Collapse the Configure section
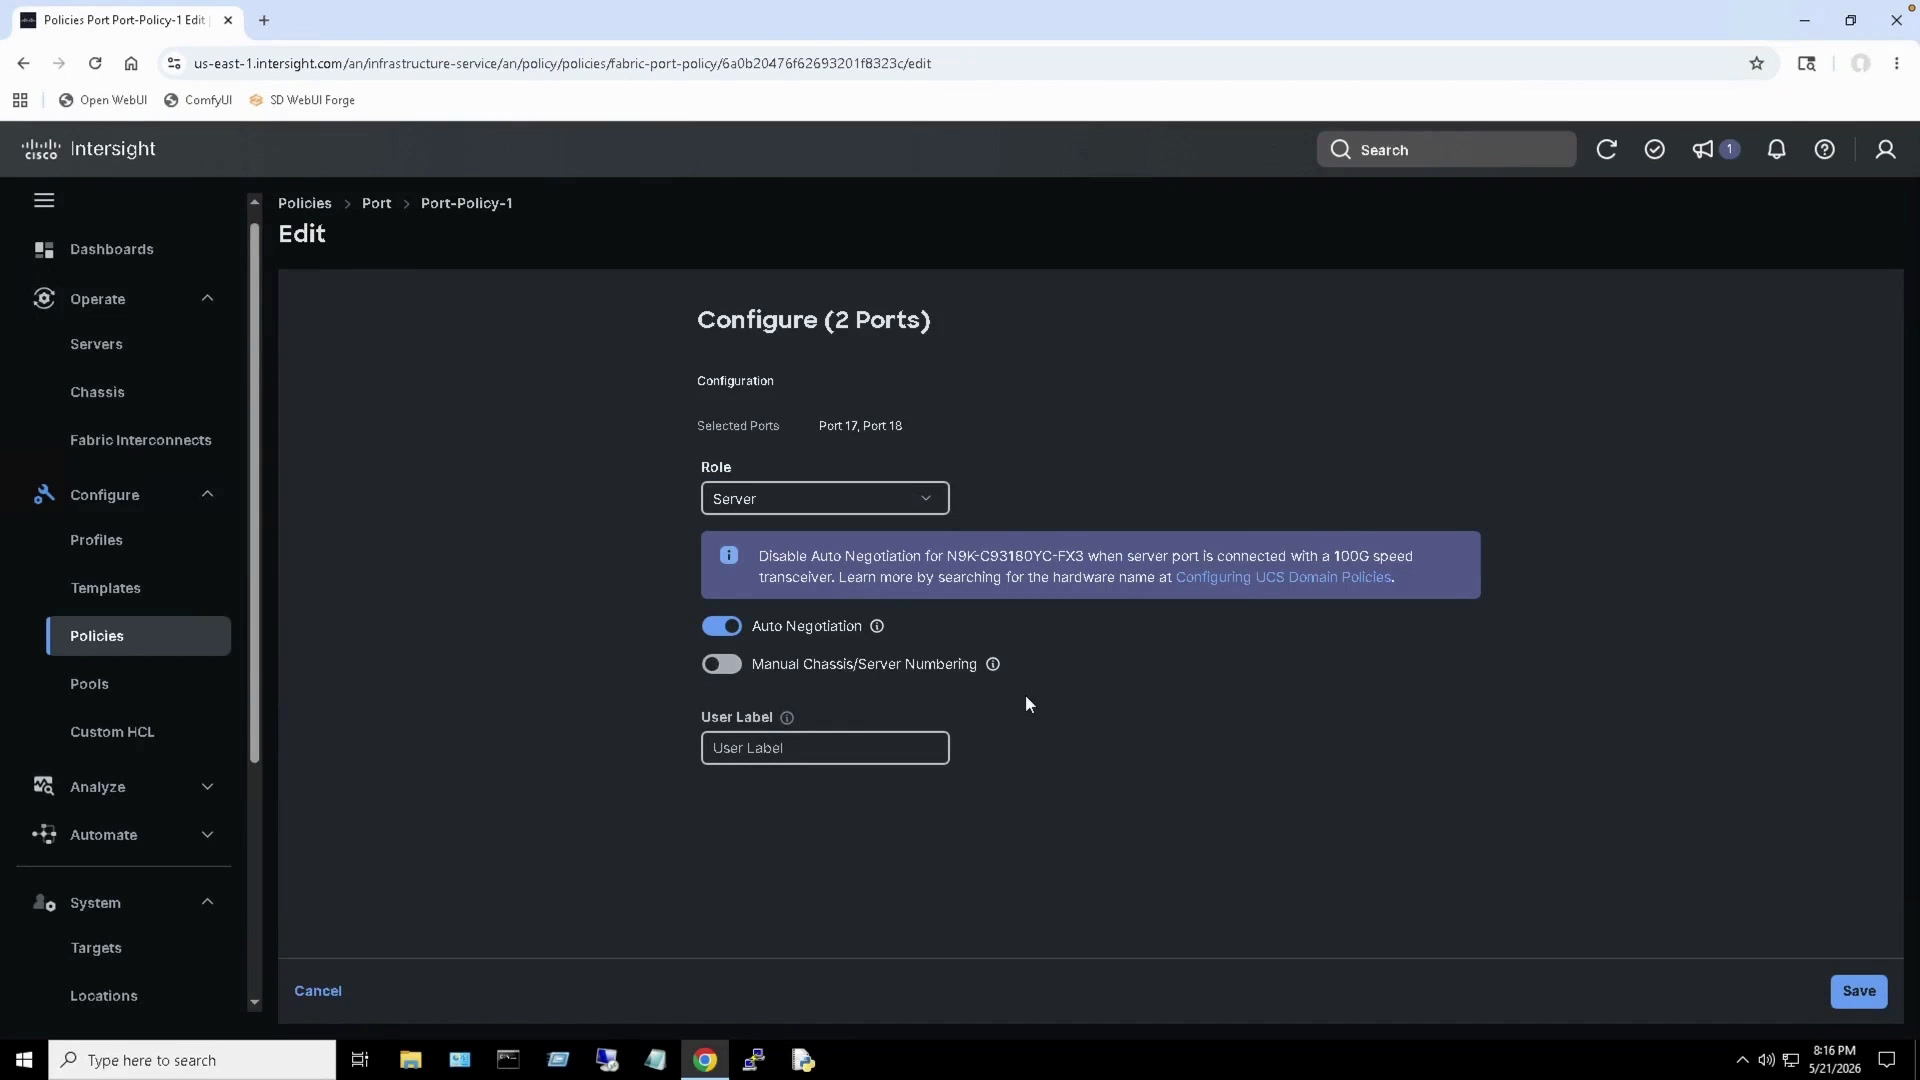The image size is (1920, 1080). 207,494
